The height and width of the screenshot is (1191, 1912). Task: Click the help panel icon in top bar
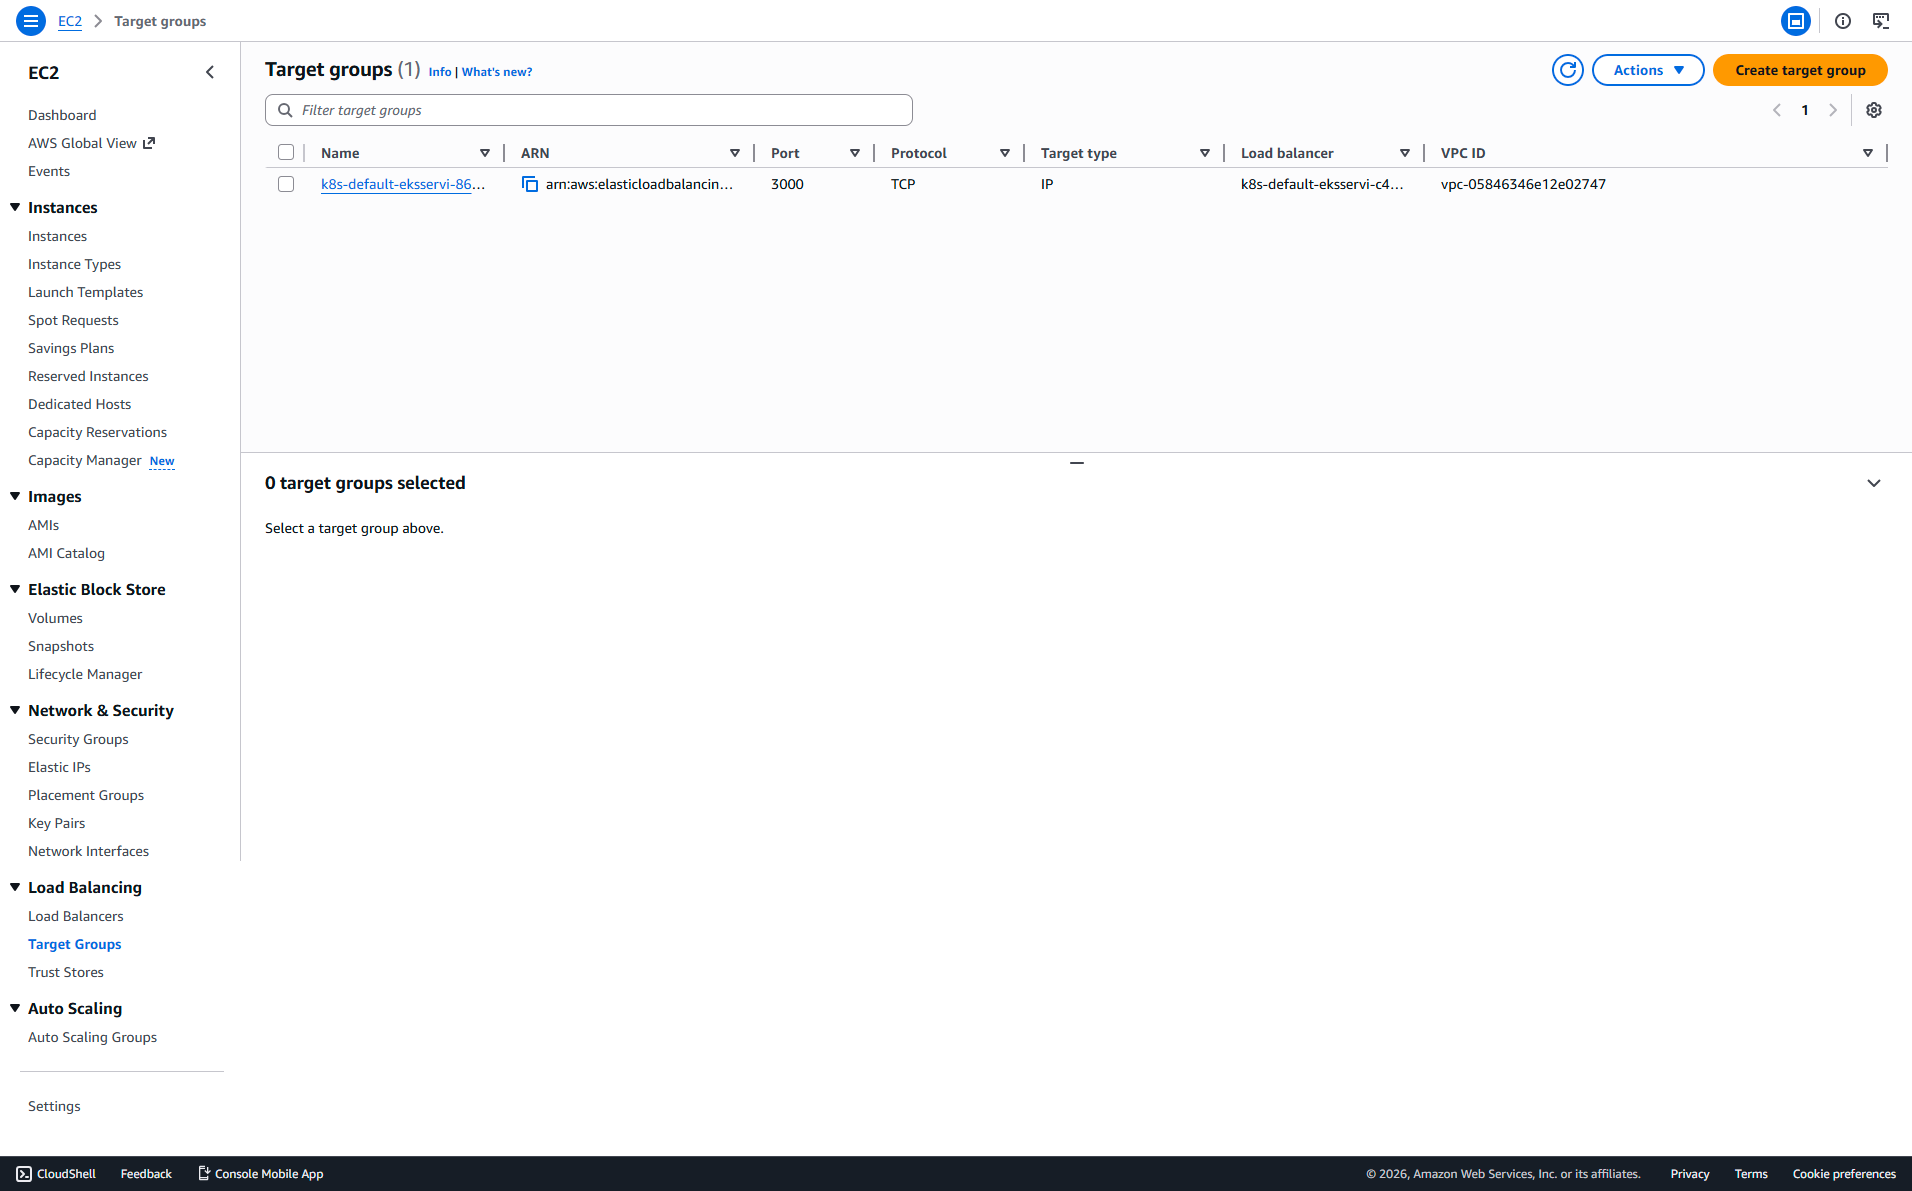1796,20
